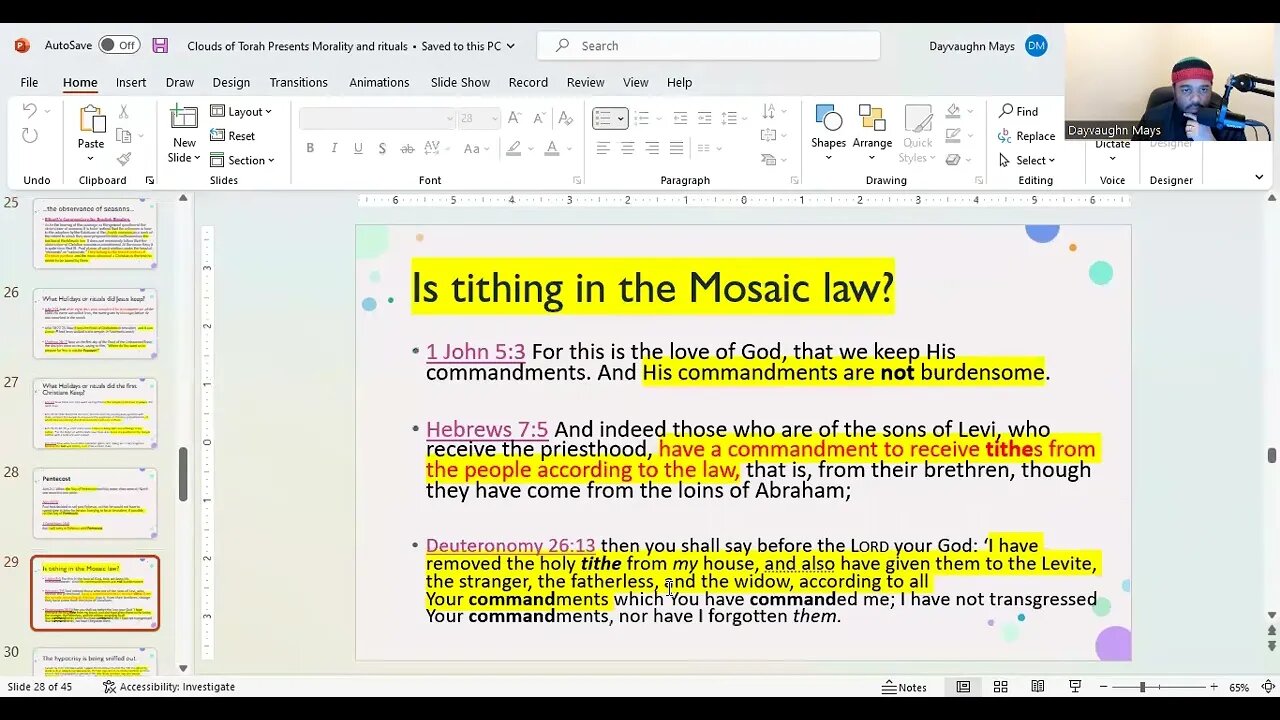Click the Line Spacing icon
1280x720 pixels.
tap(729, 118)
